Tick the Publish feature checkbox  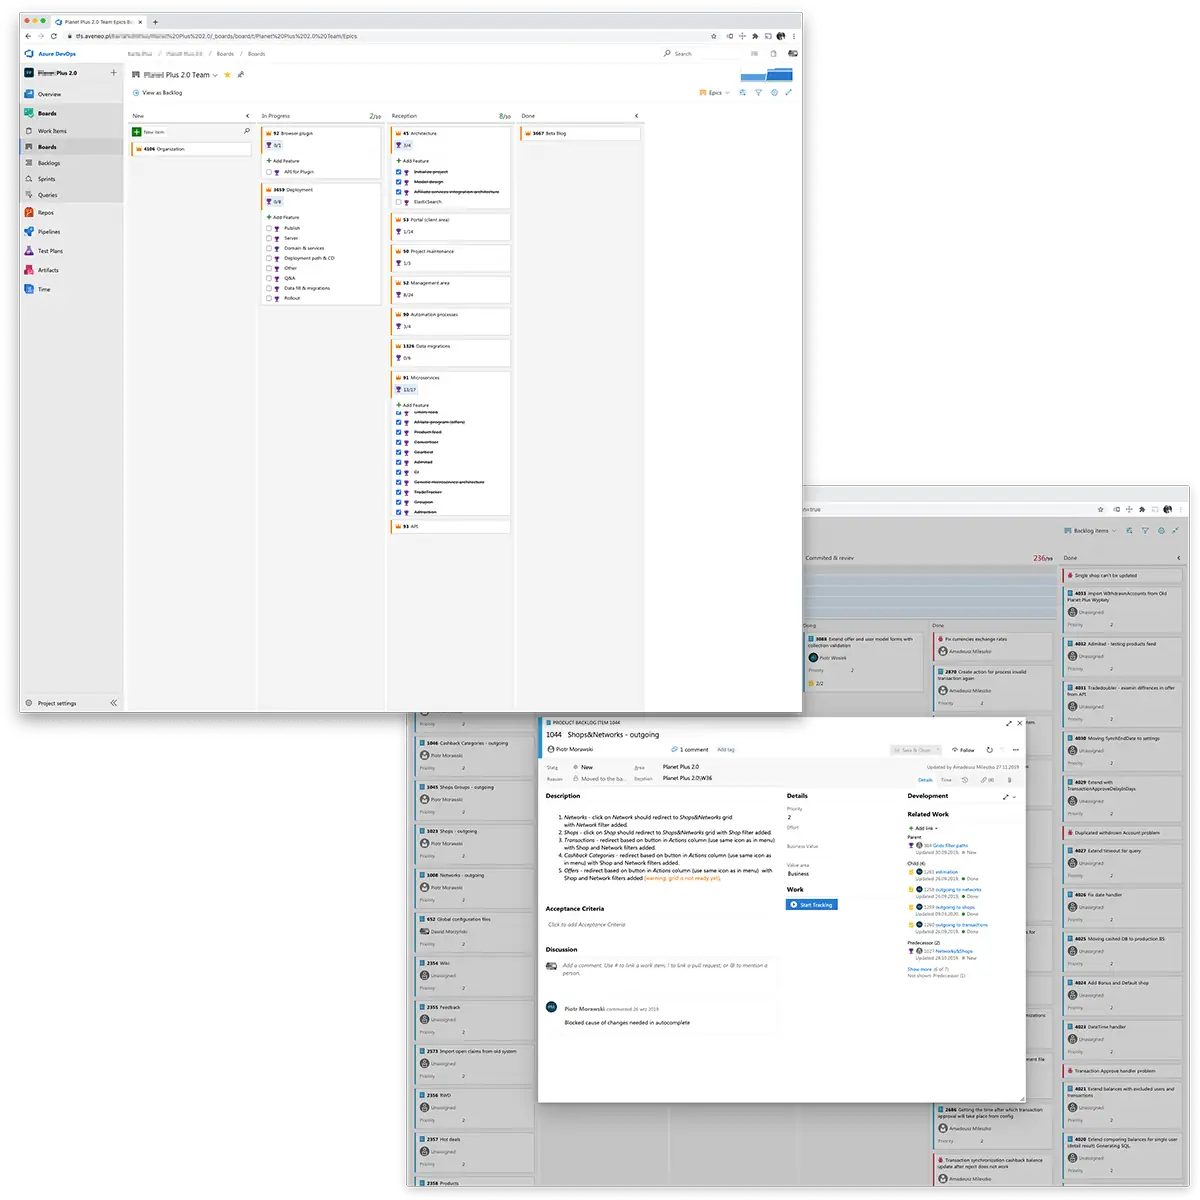[269, 228]
